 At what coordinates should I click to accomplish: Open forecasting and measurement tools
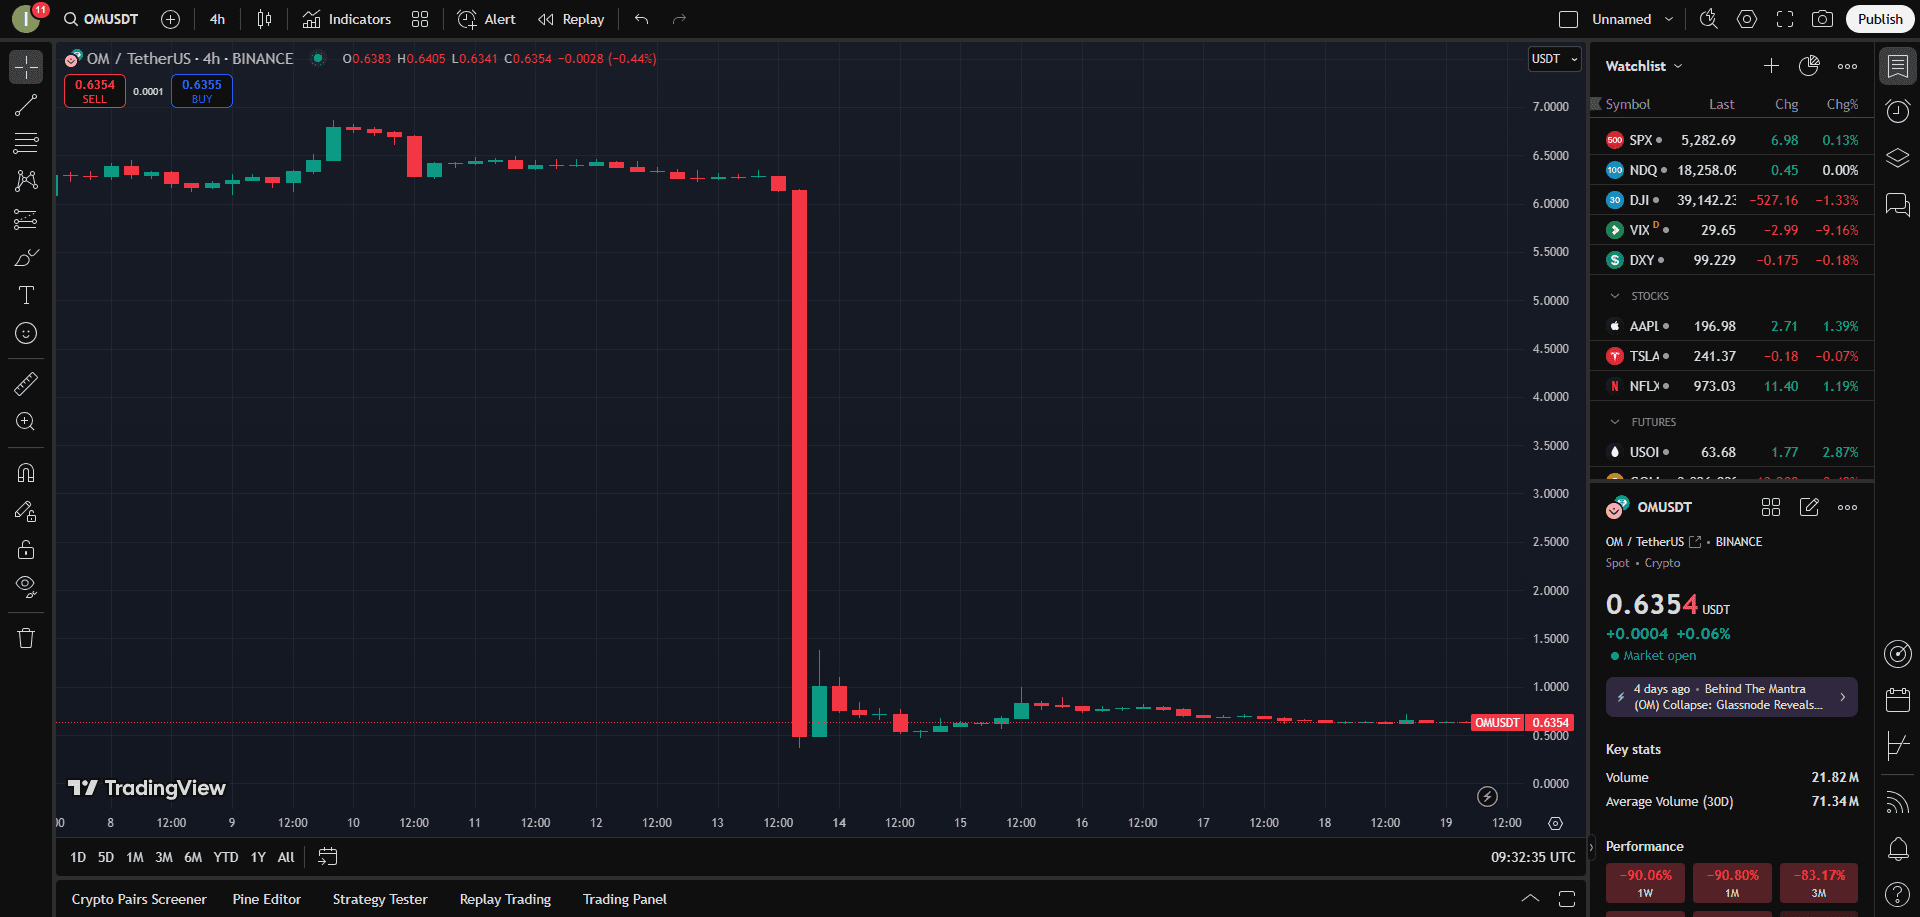(26, 219)
